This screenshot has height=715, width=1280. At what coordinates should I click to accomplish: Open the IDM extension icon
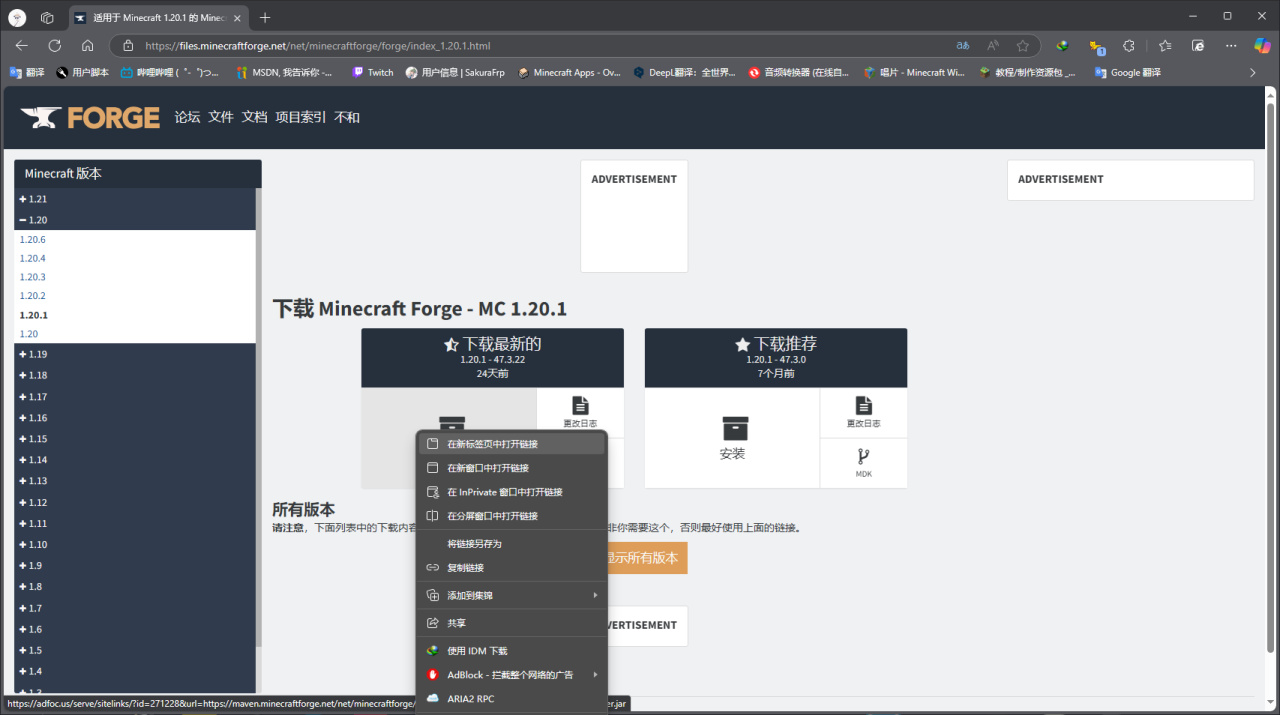(x=1062, y=46)
